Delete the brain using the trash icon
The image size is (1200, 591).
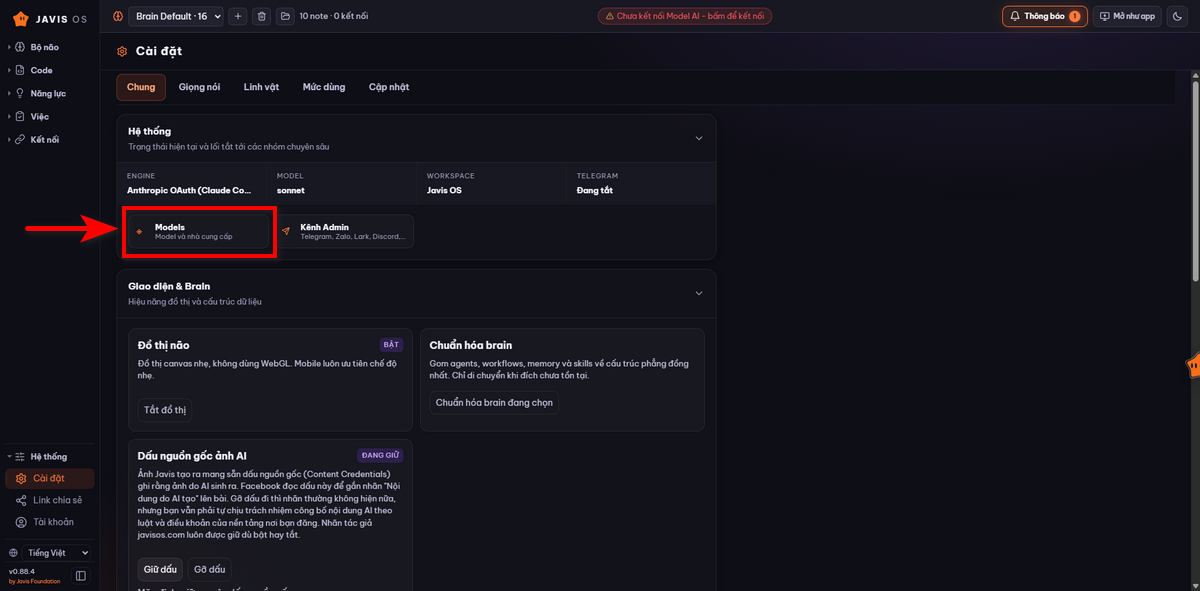pos(261,16)
